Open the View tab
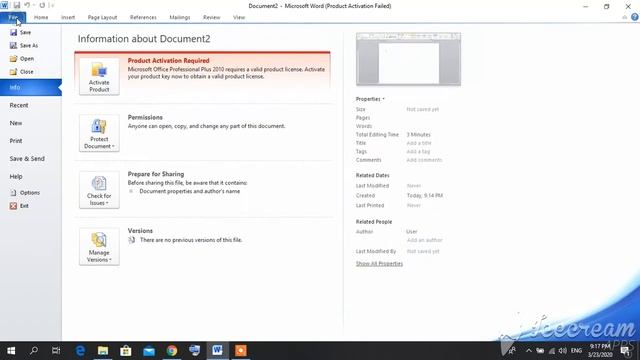Viewport: 640px width, 360px height. coord(239,18)
